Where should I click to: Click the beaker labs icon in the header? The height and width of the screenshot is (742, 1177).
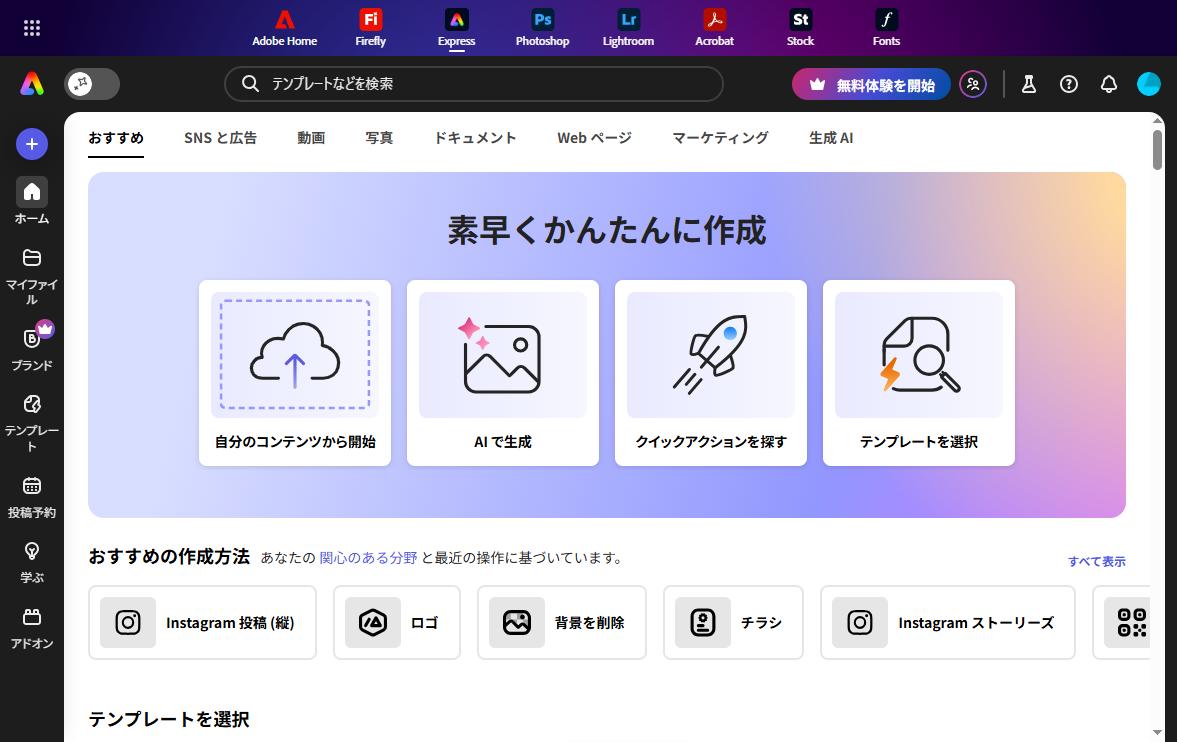pos(1028,84)
